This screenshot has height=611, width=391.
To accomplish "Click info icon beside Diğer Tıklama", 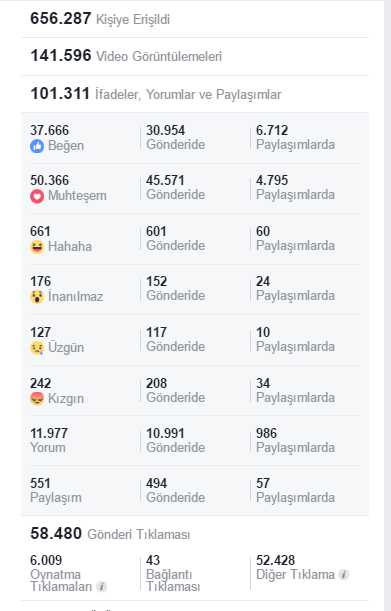I will (343, 574).
